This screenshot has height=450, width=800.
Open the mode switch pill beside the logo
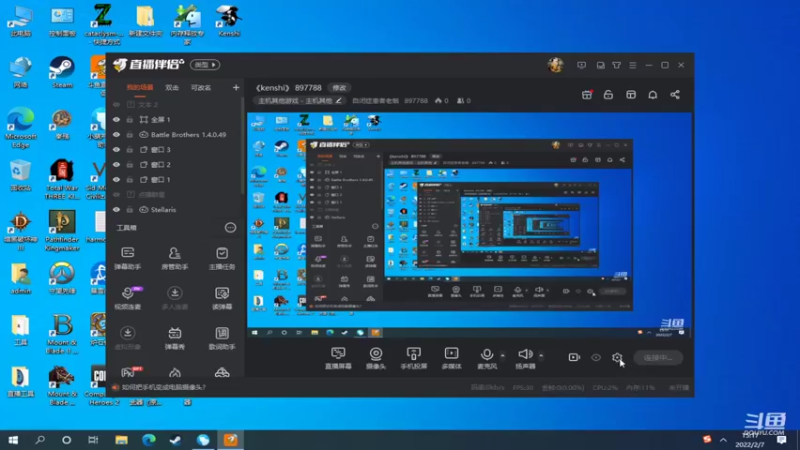click(205, 65)
